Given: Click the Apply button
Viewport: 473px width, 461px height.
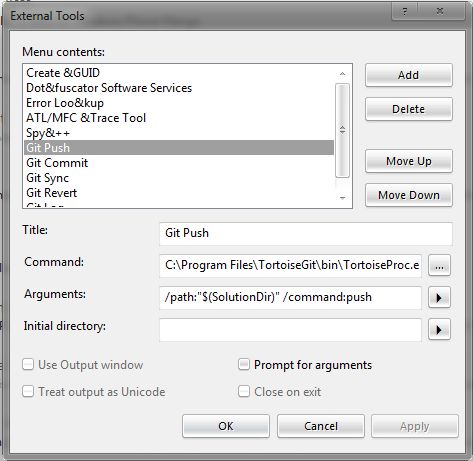Looking at the screenshot, I should (x=415, y=426).
